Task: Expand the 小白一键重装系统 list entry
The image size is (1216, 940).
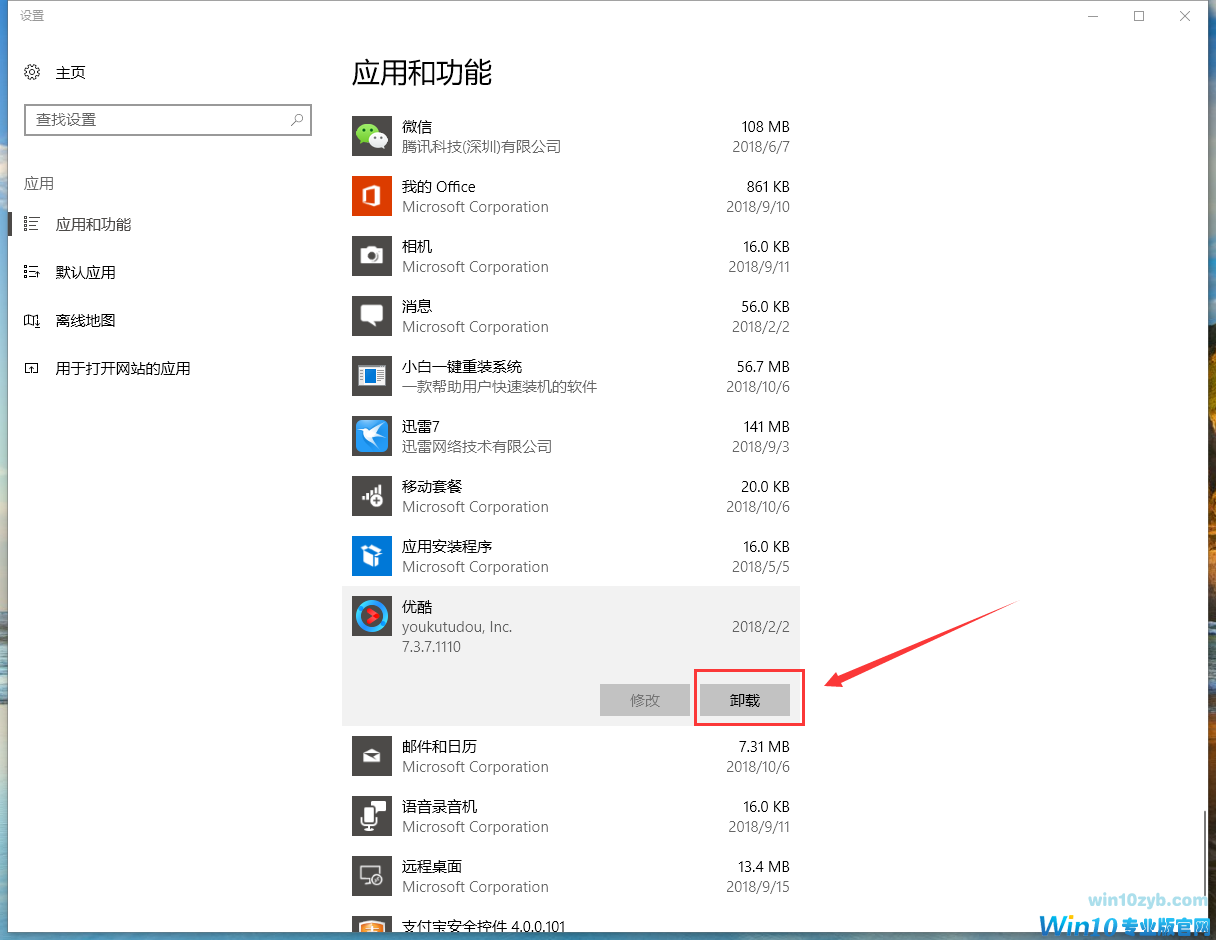Action: tap(570, 376)
